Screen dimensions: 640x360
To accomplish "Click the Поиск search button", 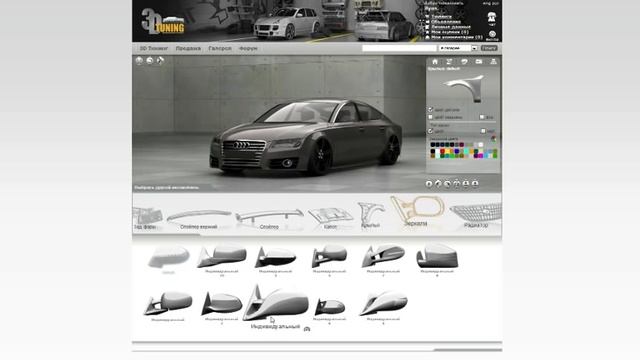I will click(489, 48).
